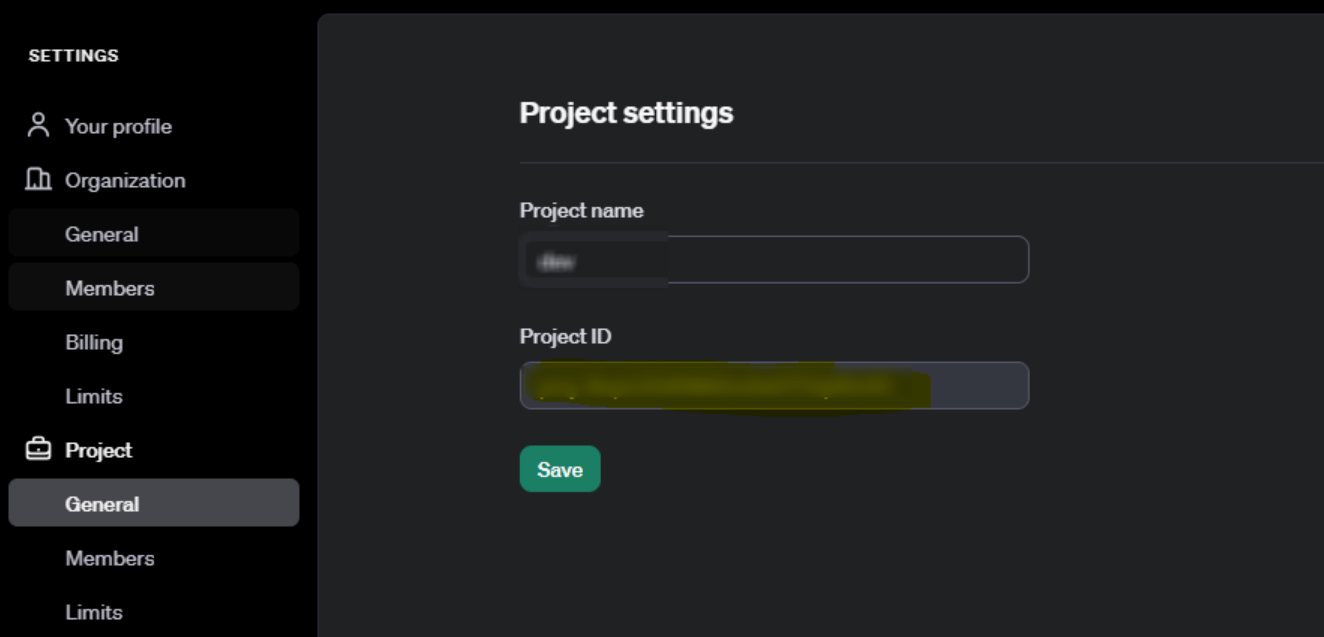Select the Project section label
Image resolution: width=1324 pixels, height=637 pixels.
click(98, 450)
